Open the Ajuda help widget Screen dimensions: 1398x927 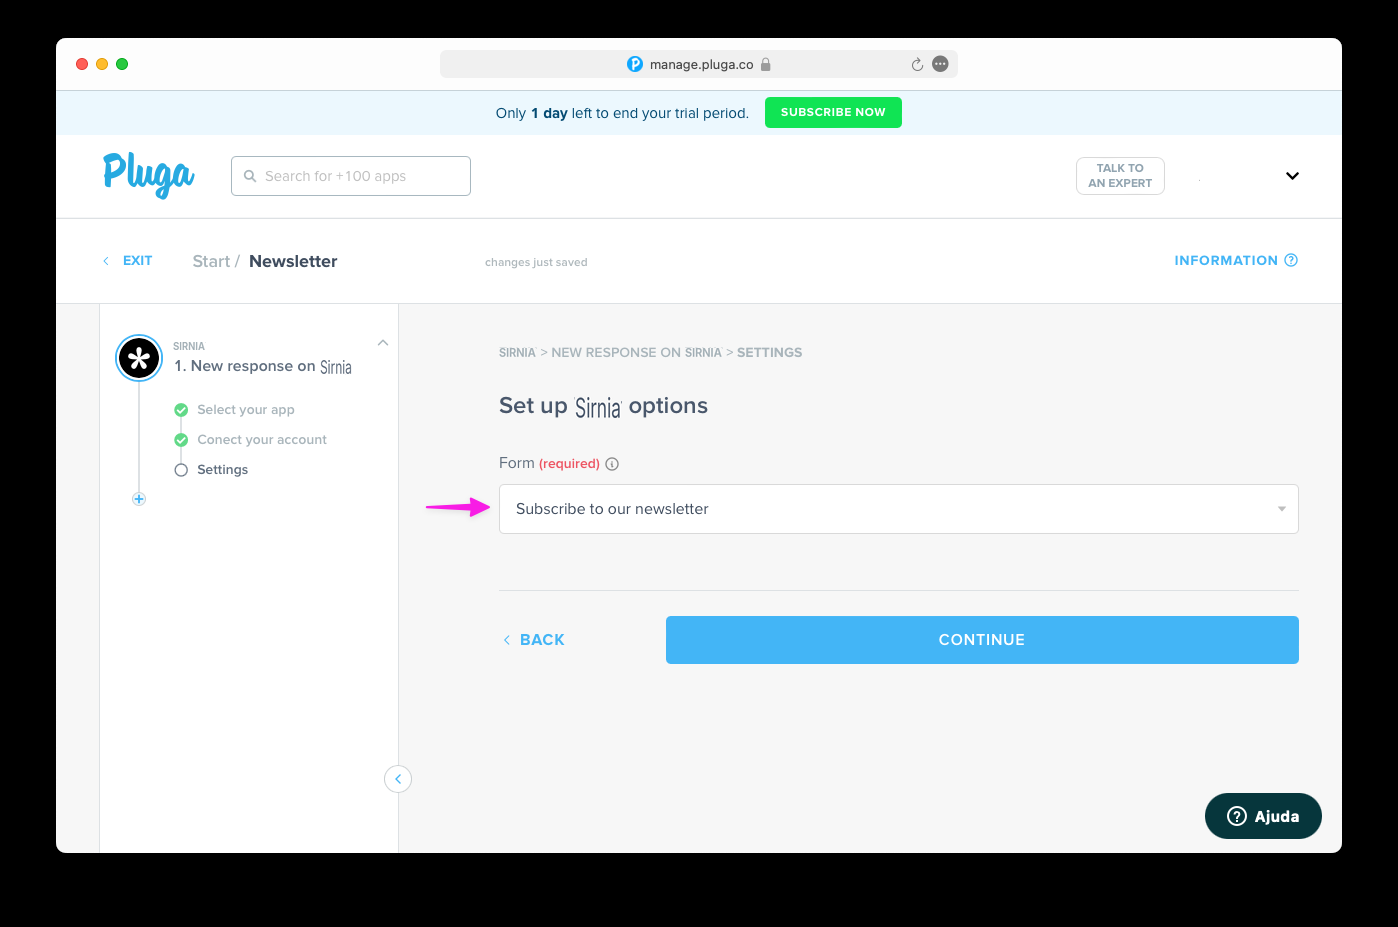(x=1263, y=816)
